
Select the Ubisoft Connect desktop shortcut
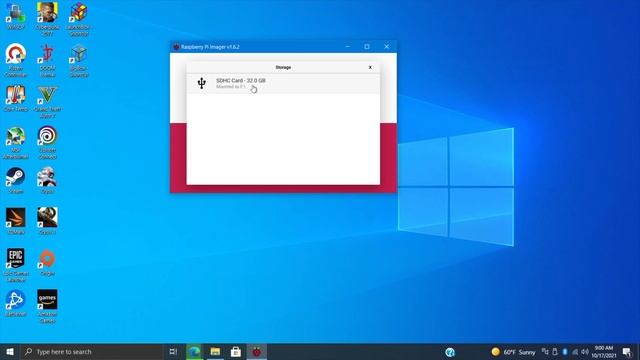[47, 142]
